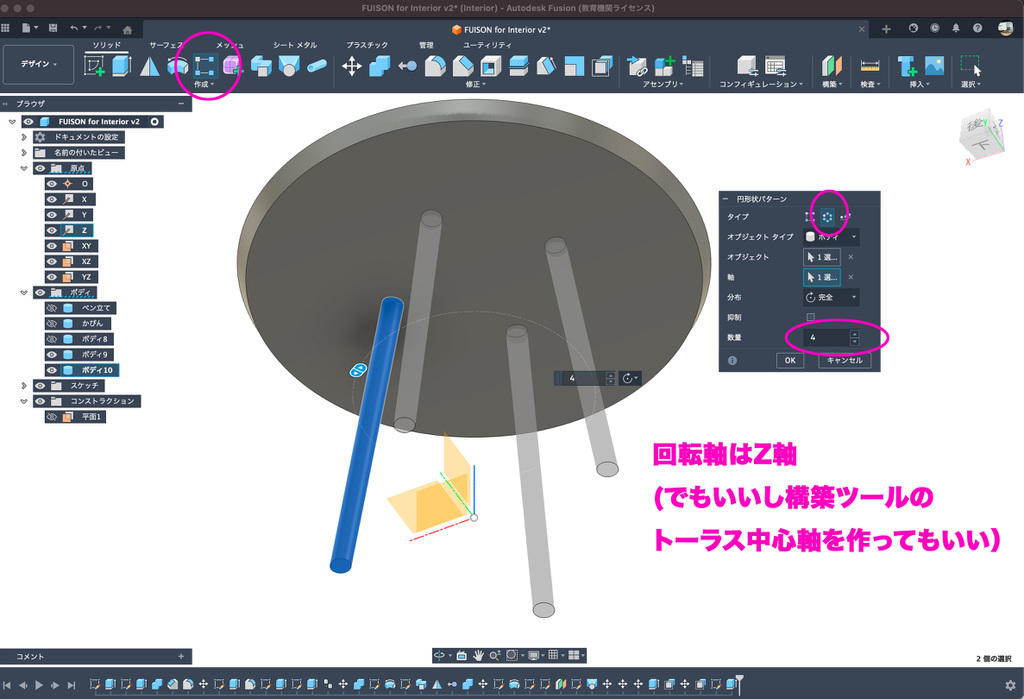Select the rectangular pattern tool in toolbar
The height and width of the screenshot is (699, 1024).
coord(205,66)
